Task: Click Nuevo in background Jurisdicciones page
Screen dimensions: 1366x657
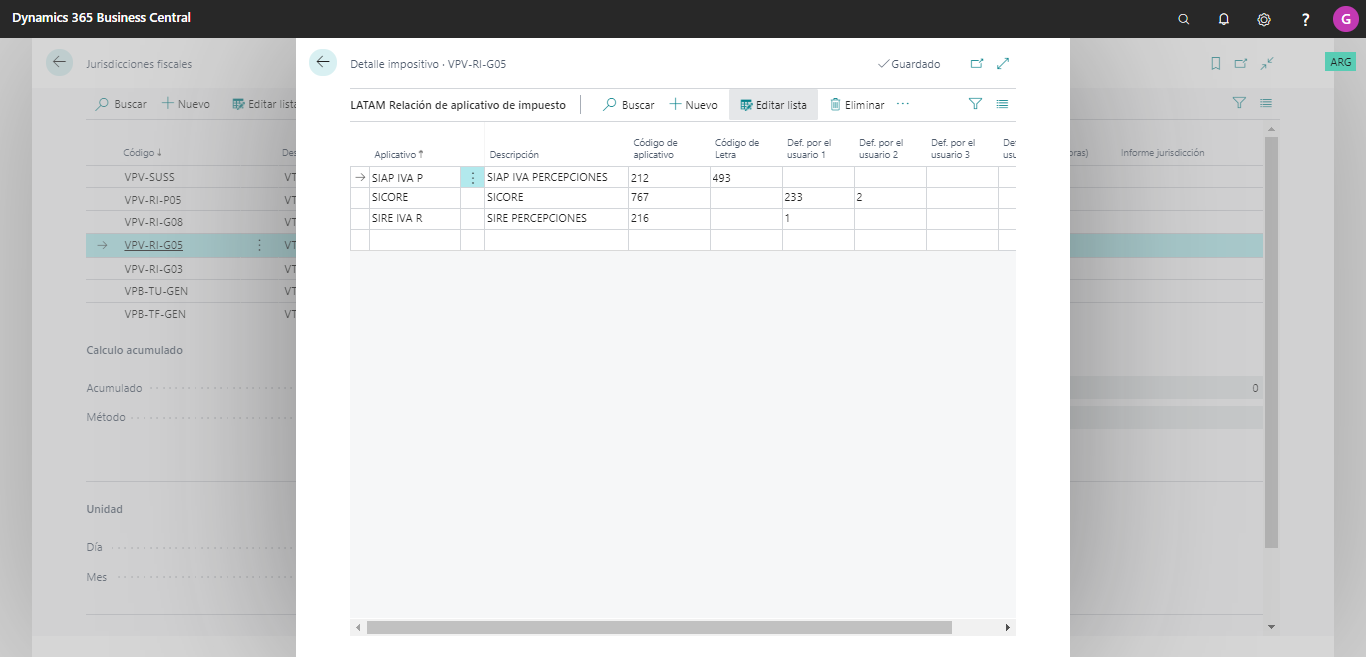Action: pos(186,104)
